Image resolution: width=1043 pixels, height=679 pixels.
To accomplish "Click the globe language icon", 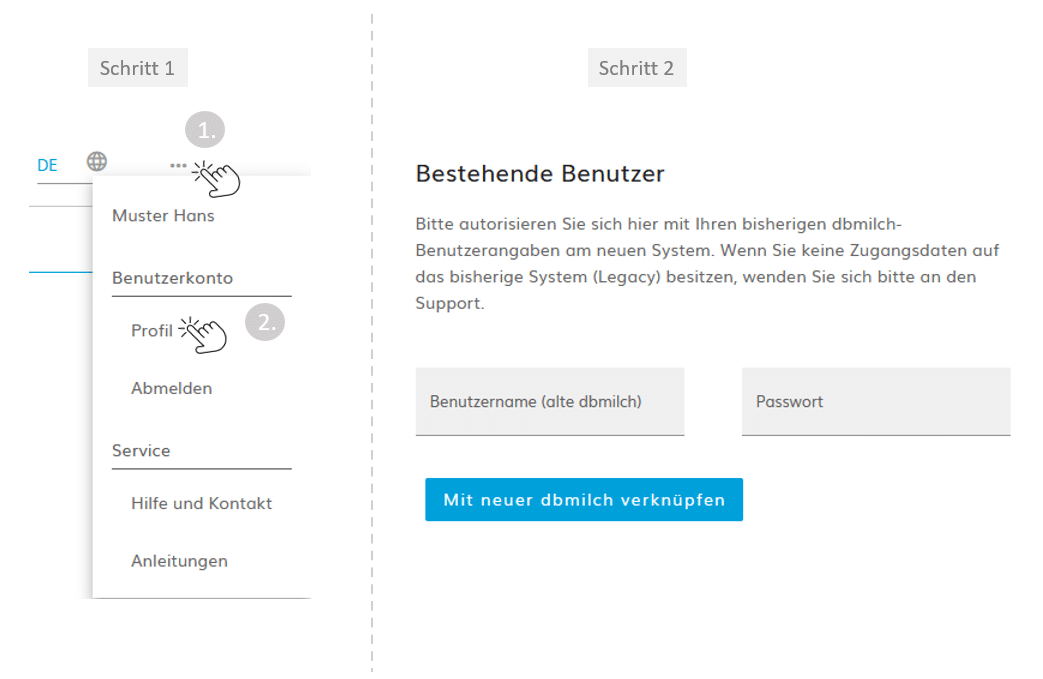I will (96, 162).
